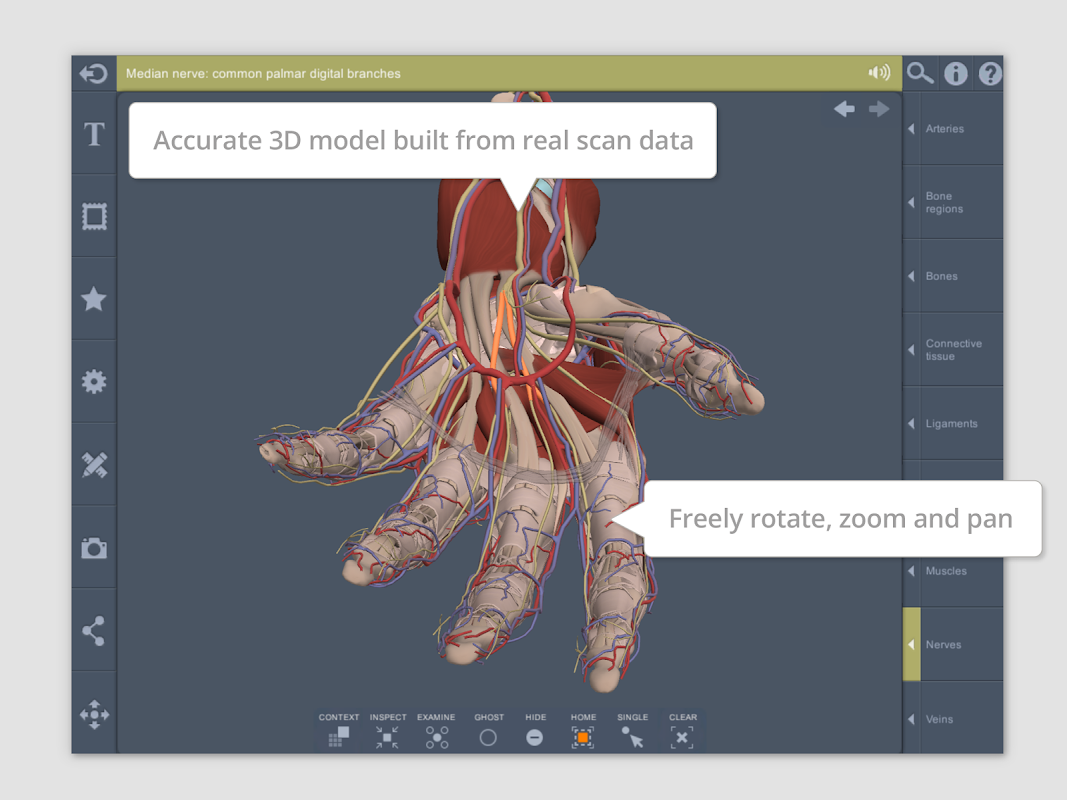Click the back arrow icon in top-left corner
Viewport: 1067px width, 800px height.
(x=94, y=73)
